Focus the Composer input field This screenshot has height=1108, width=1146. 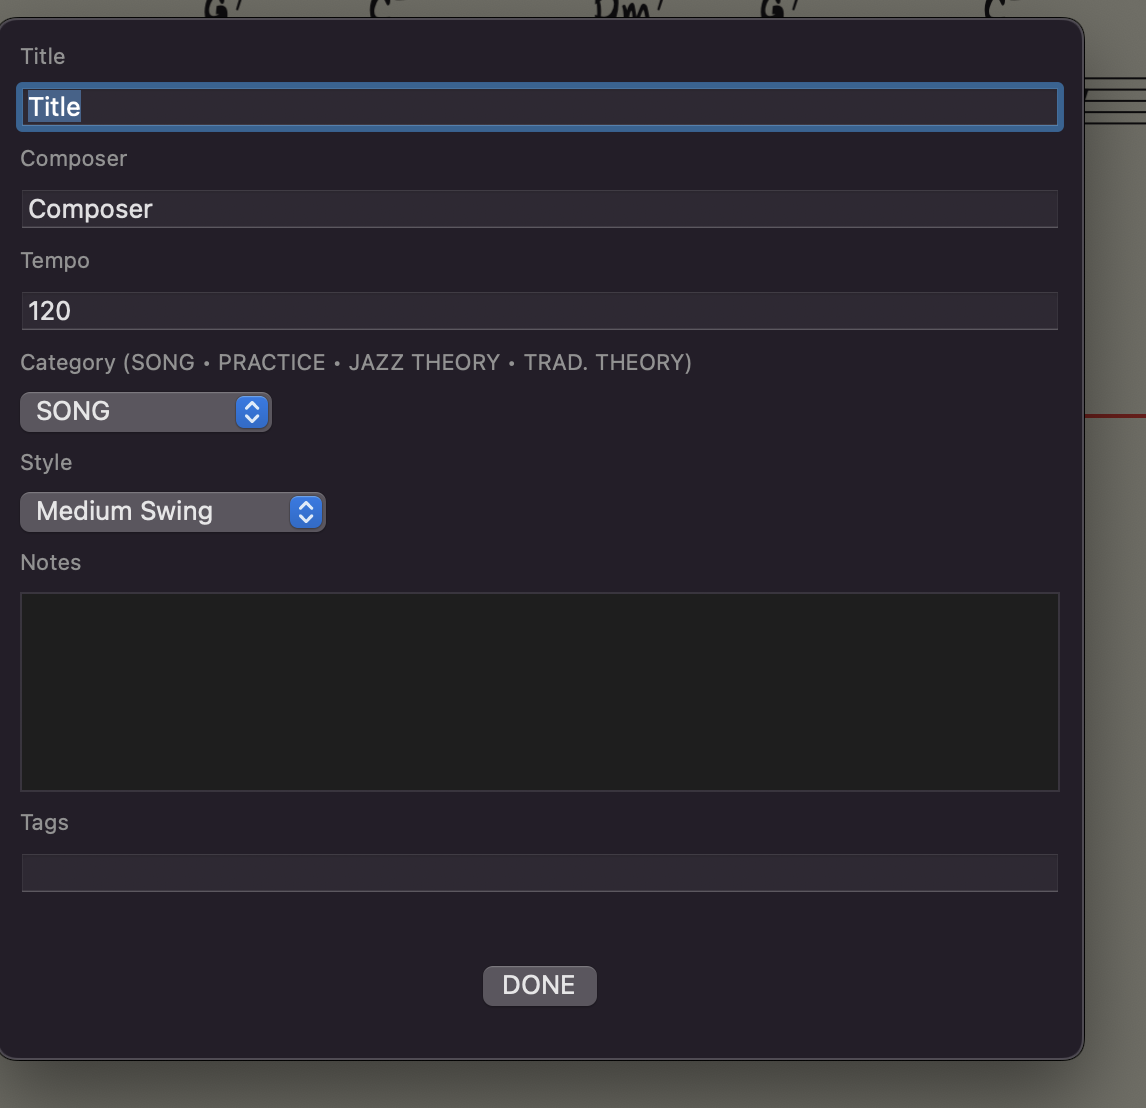point(540,209)
